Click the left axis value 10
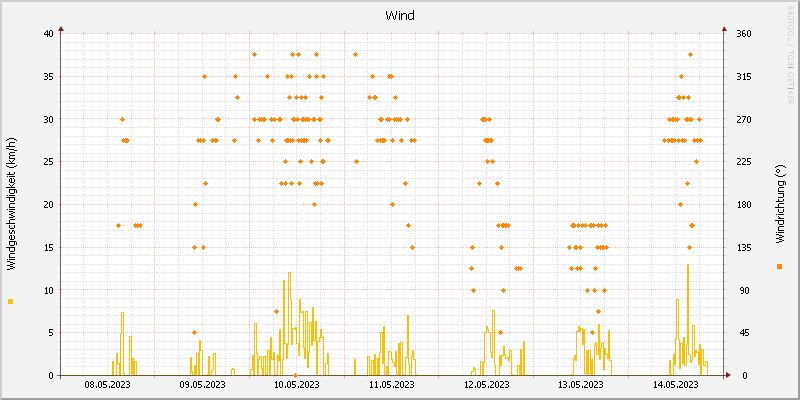 click(x=48, y=290)
